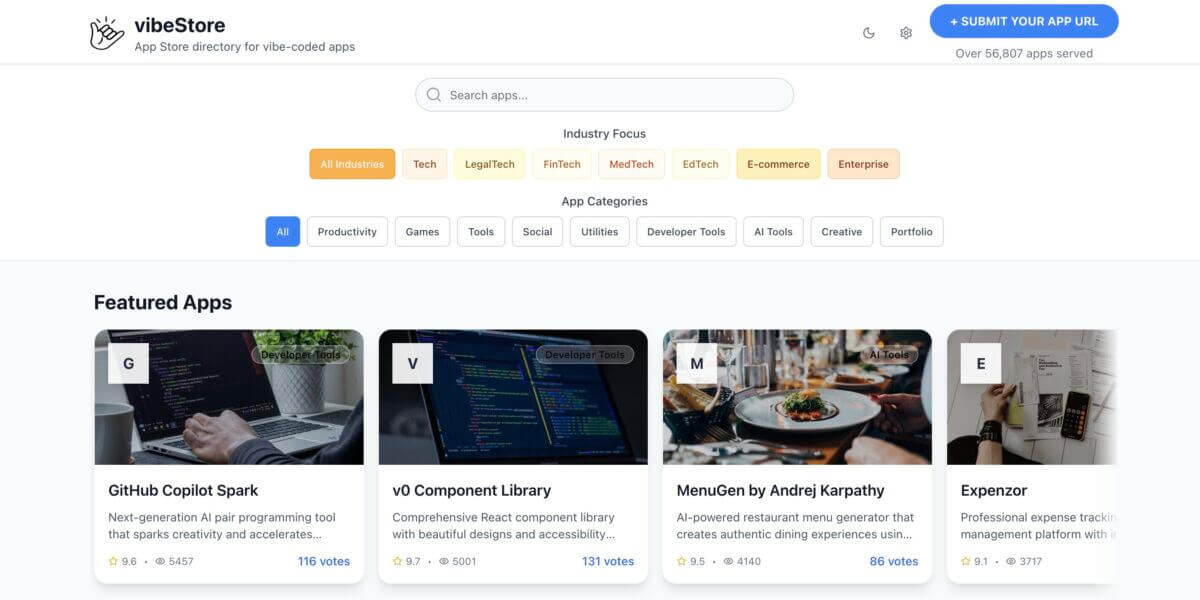
Task: Filter by Tech industry
Action: (x=425, y=164)
